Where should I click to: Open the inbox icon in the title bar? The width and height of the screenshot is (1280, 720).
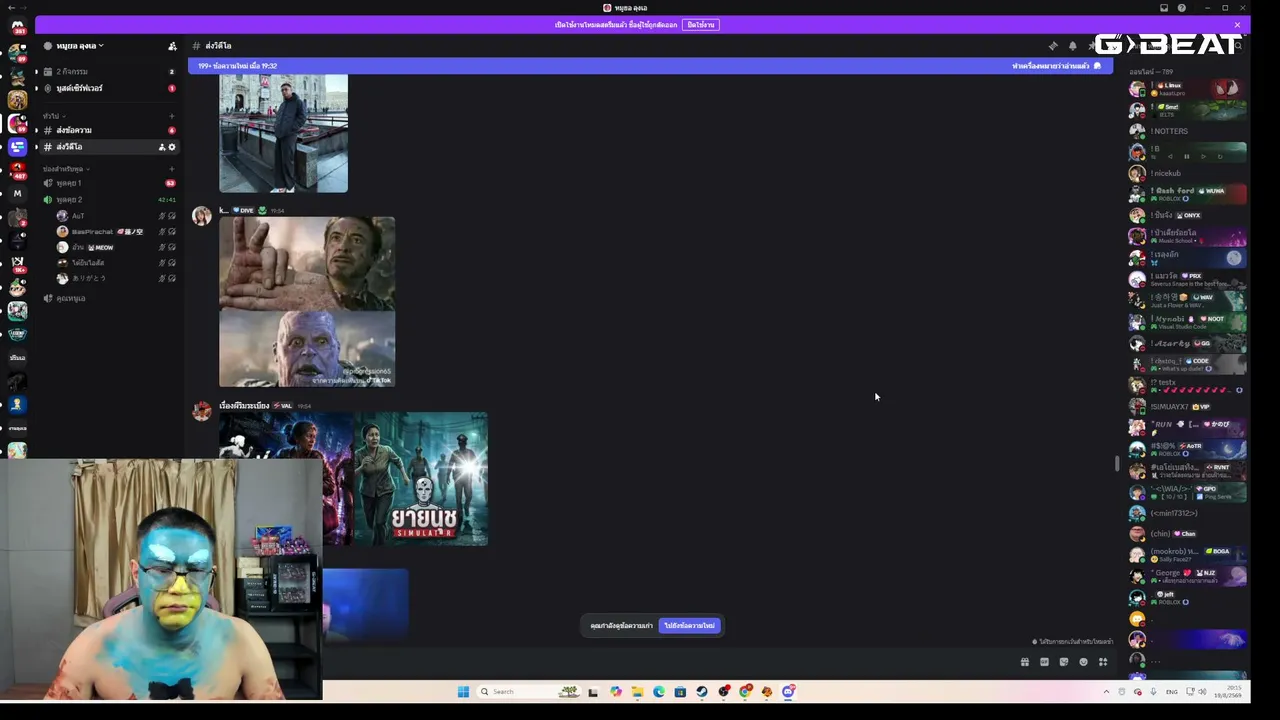click(1164, 8)
